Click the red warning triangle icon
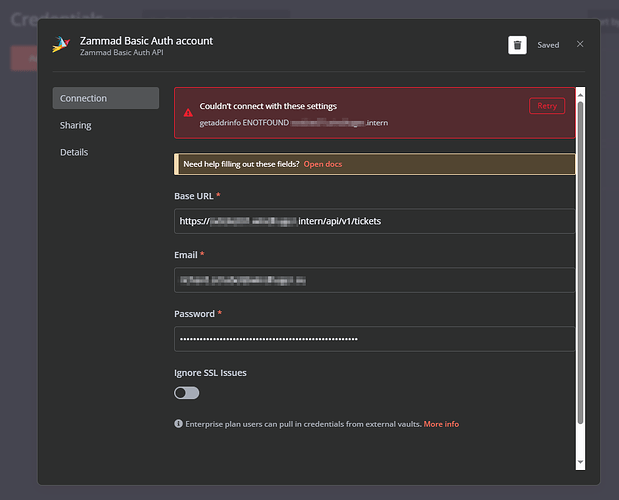 coord(188,113)
